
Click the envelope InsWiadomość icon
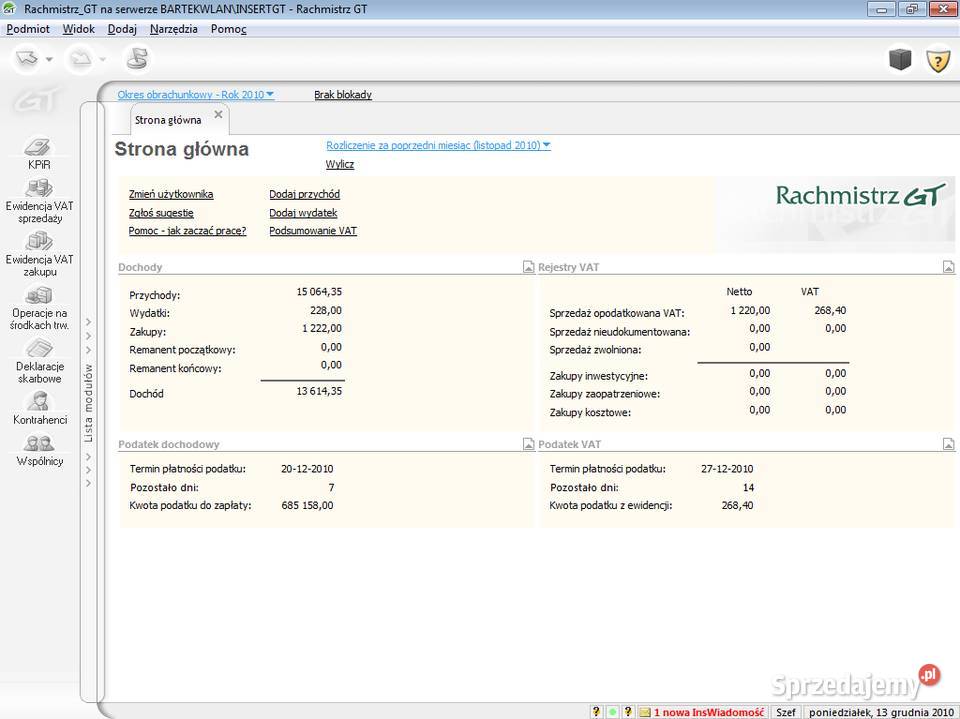tap(645, 712)
